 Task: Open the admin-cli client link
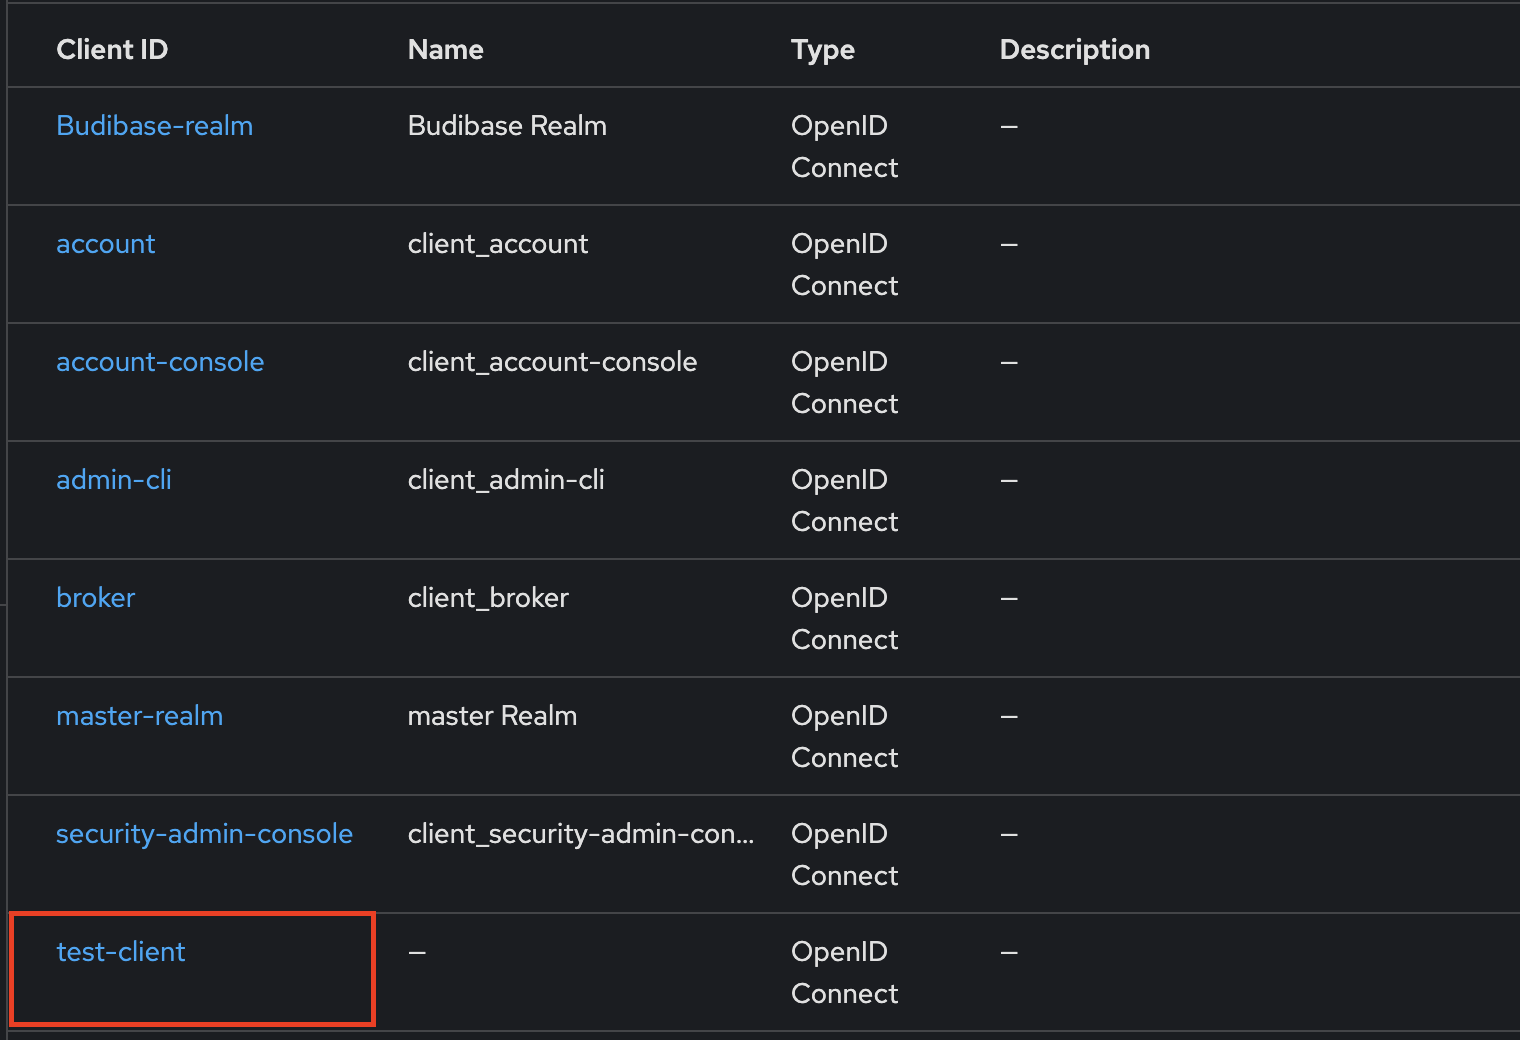[114, 480]
